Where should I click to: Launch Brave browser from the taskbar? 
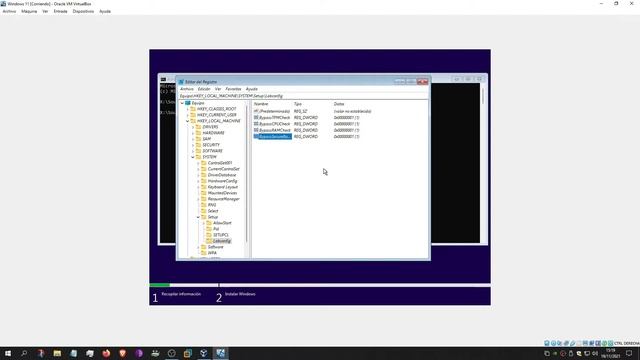coord(122,353)
